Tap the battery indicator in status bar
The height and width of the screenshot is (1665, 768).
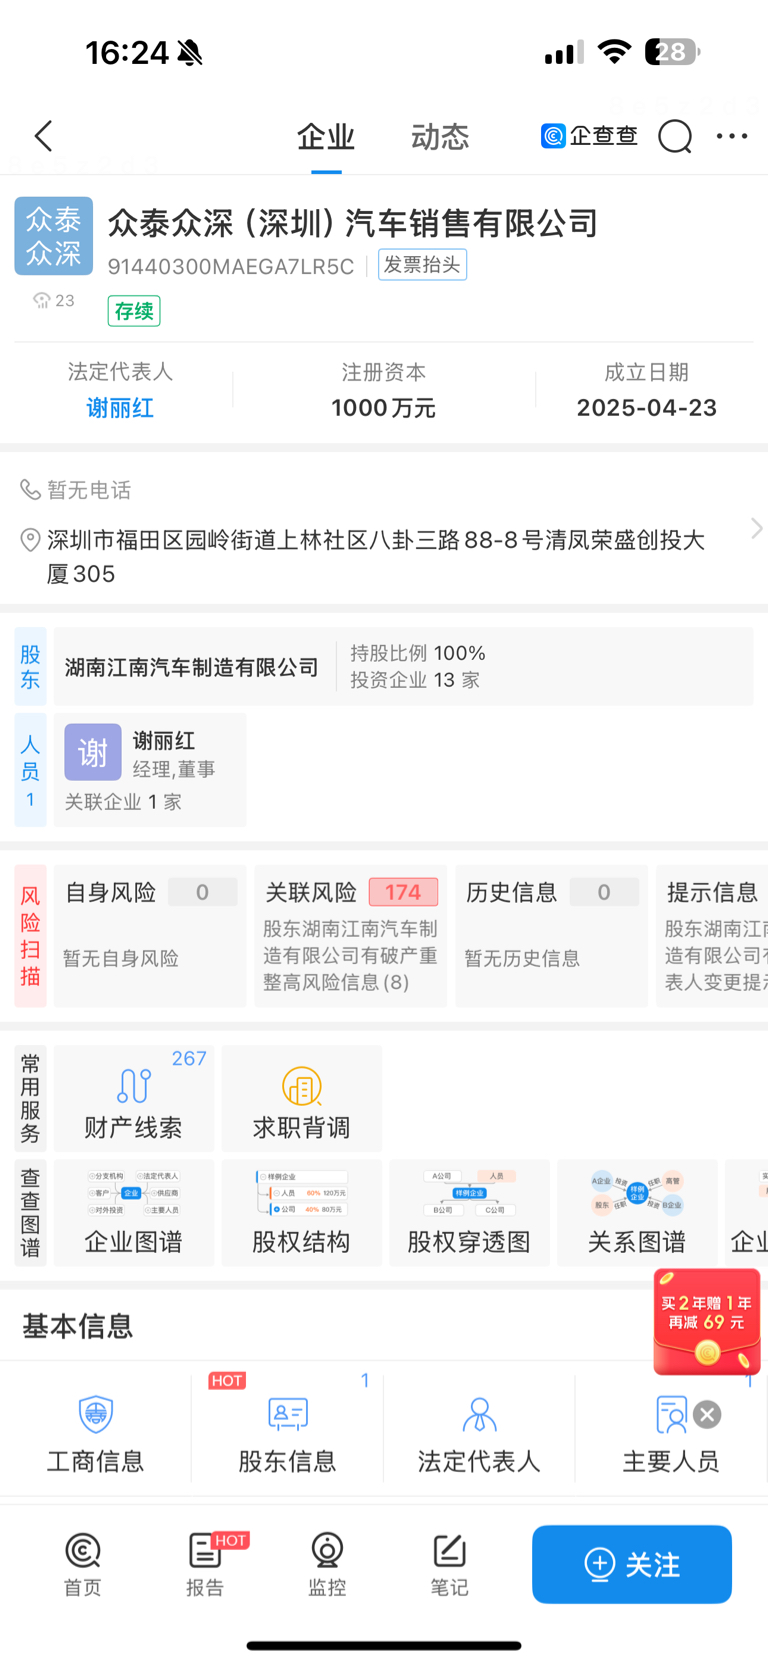click(672, 52)
